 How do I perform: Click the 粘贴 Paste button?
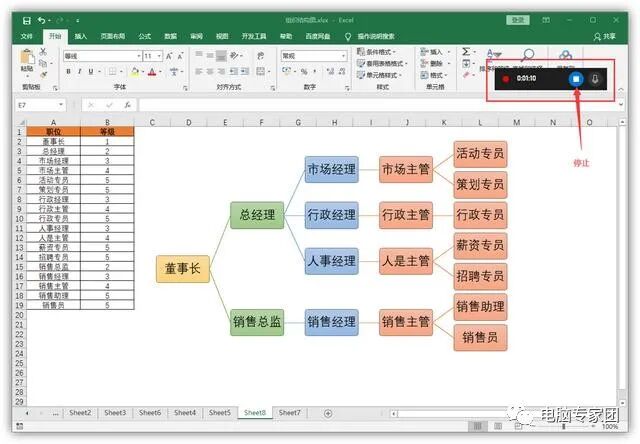(27, 62)
